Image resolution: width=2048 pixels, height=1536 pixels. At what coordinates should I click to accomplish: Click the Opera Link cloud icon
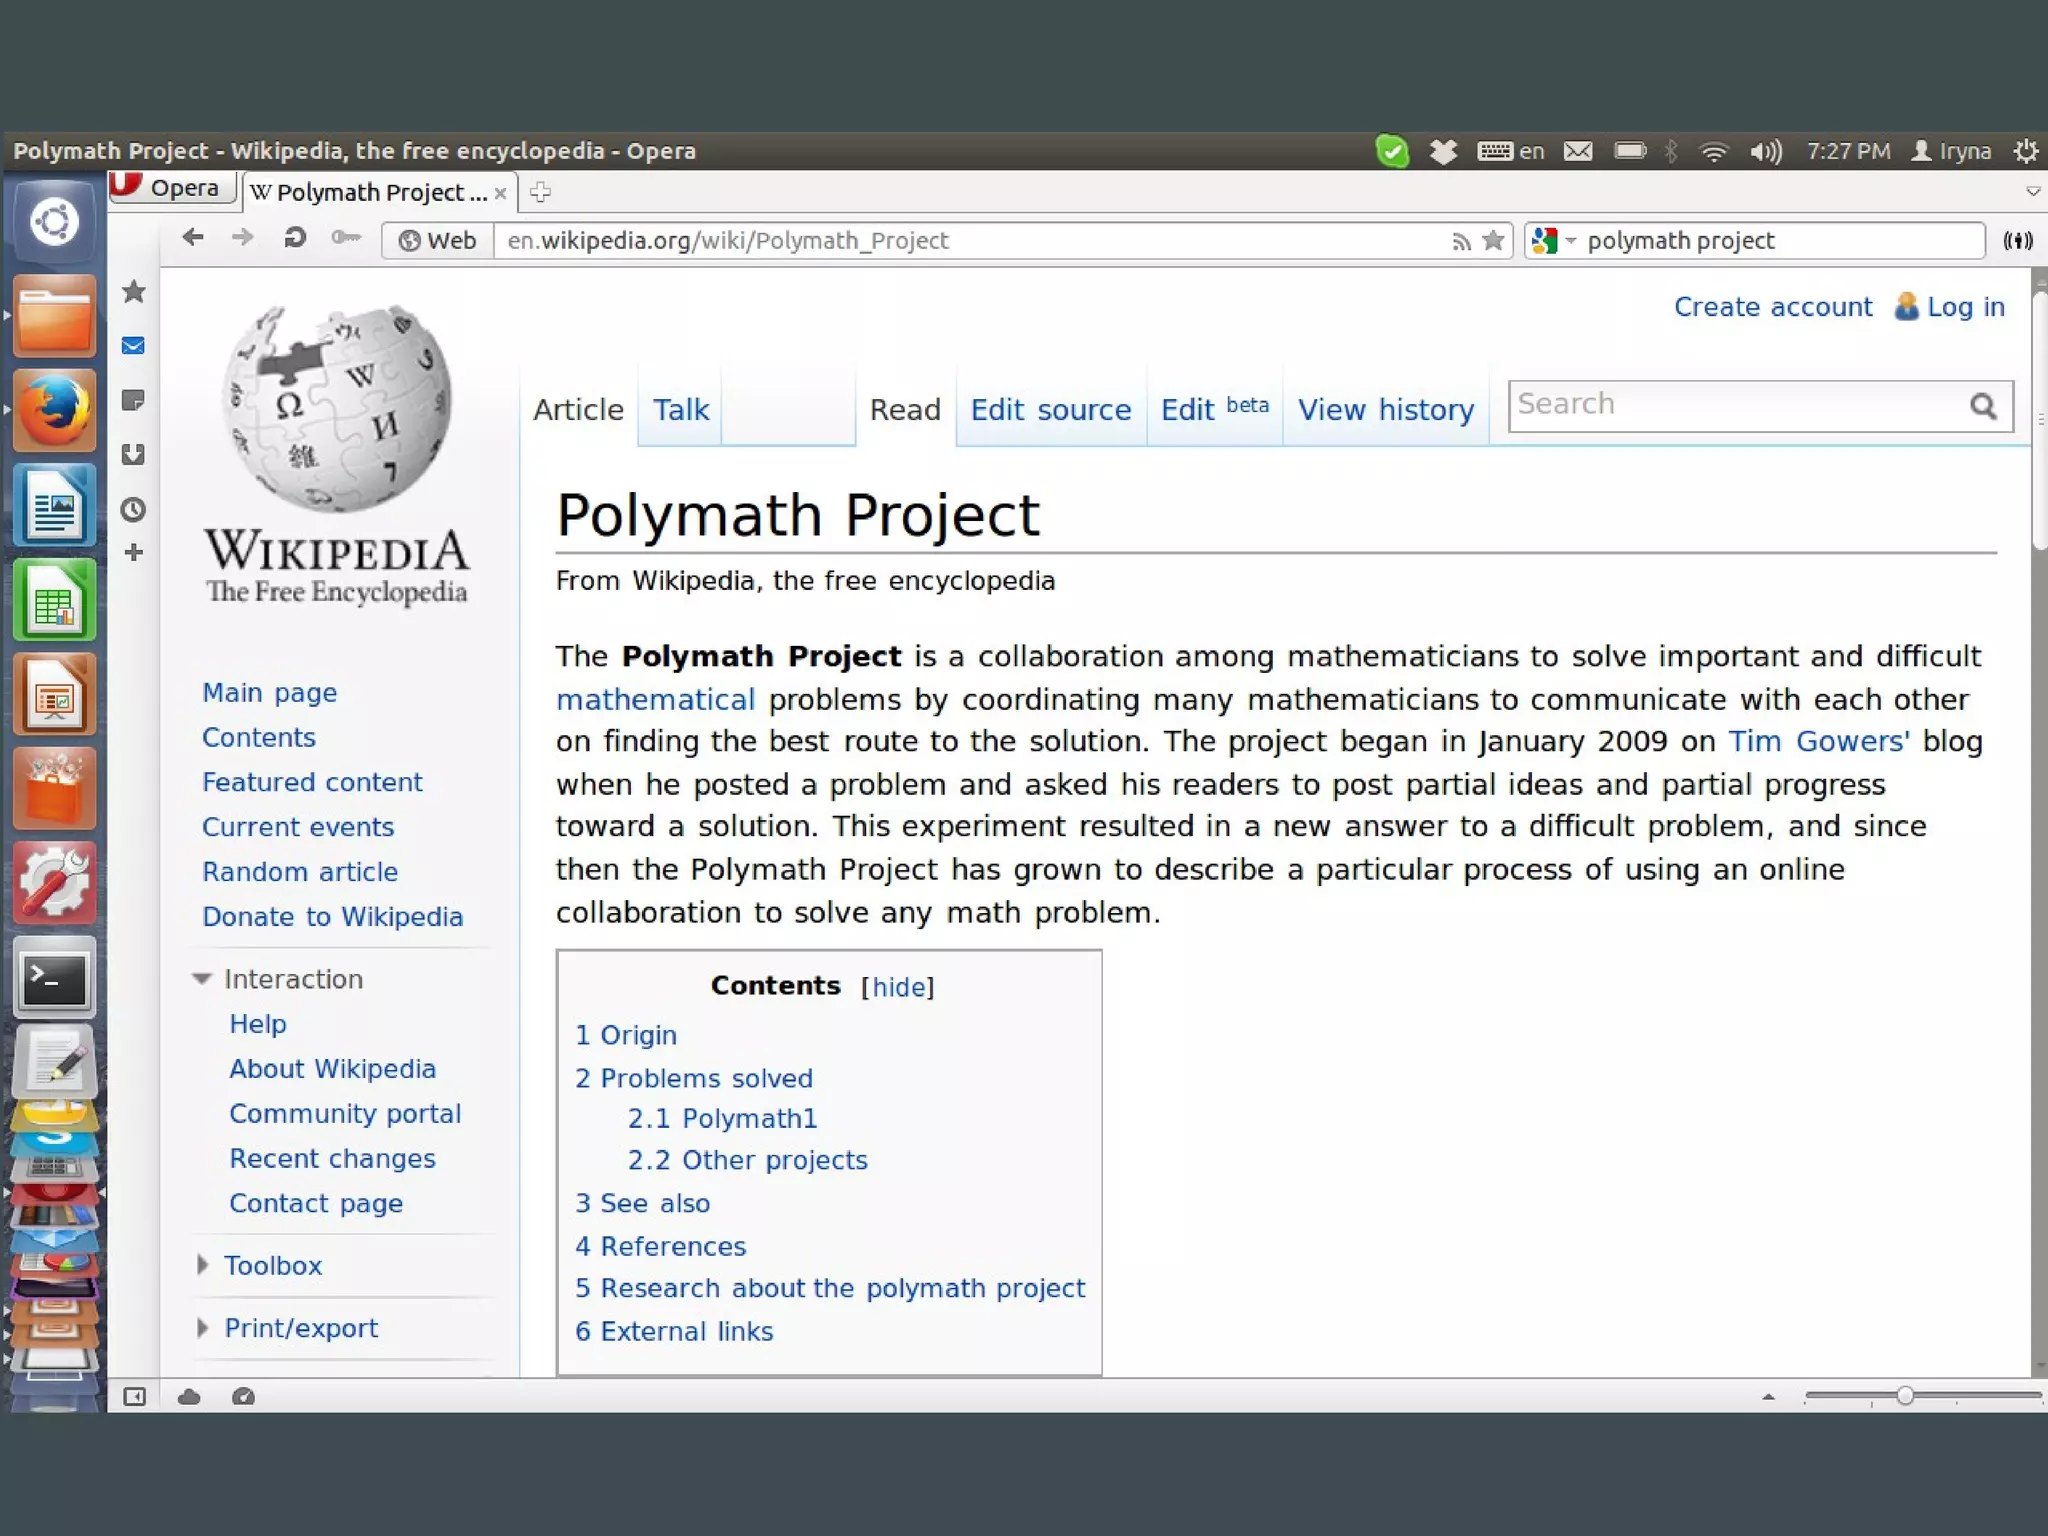point(189,1397)
